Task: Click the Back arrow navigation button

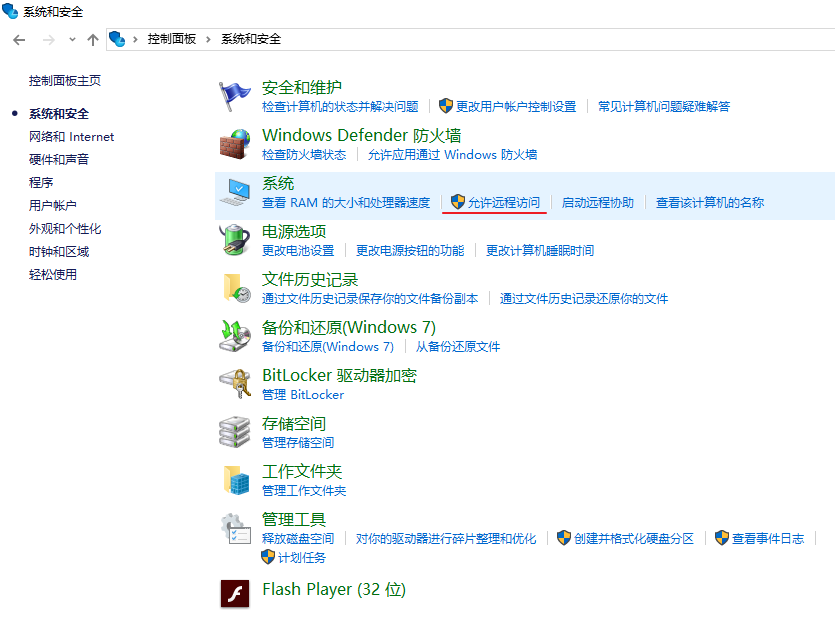Action: point(19,39)
